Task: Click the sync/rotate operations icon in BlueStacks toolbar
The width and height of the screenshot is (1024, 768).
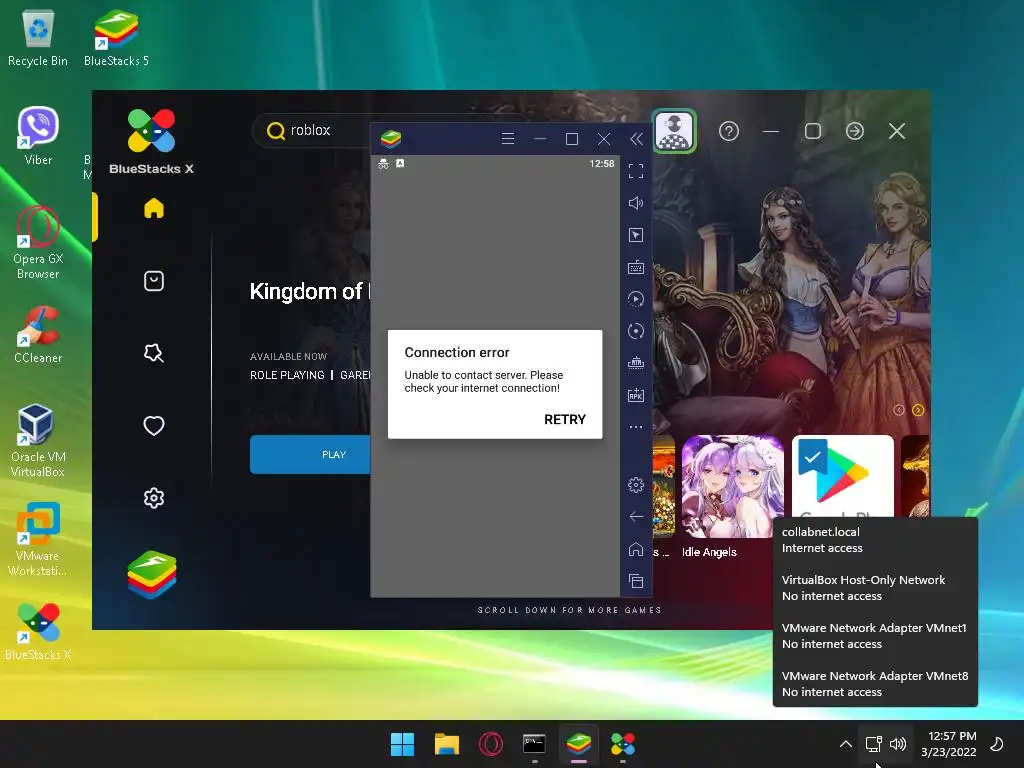Action: [636, 331]
